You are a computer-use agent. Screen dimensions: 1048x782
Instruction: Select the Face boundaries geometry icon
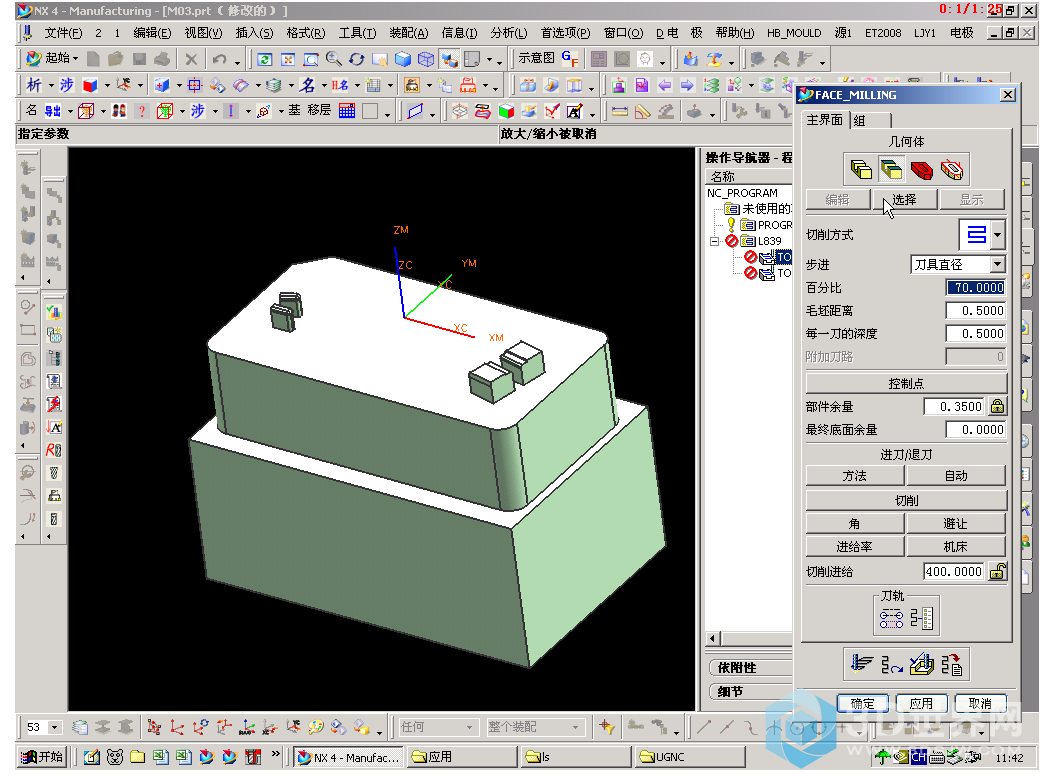891,169
